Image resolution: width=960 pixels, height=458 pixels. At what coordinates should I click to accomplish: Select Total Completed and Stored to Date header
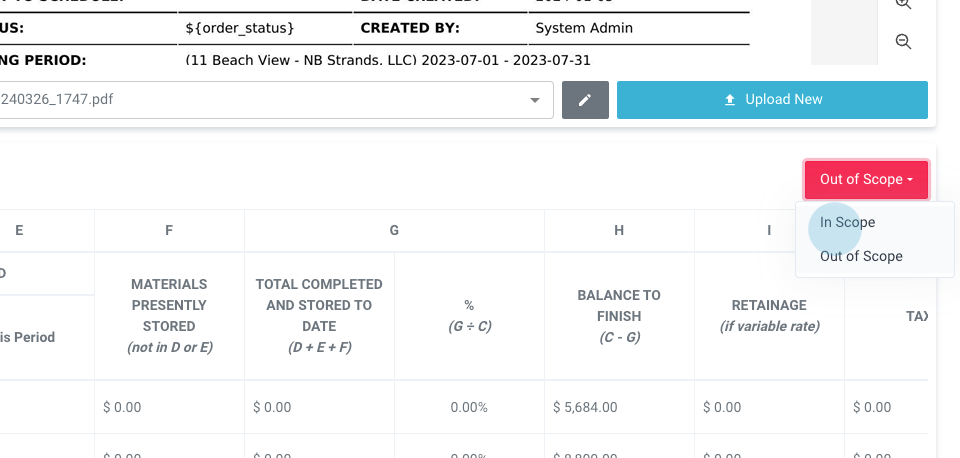[319, 316]
